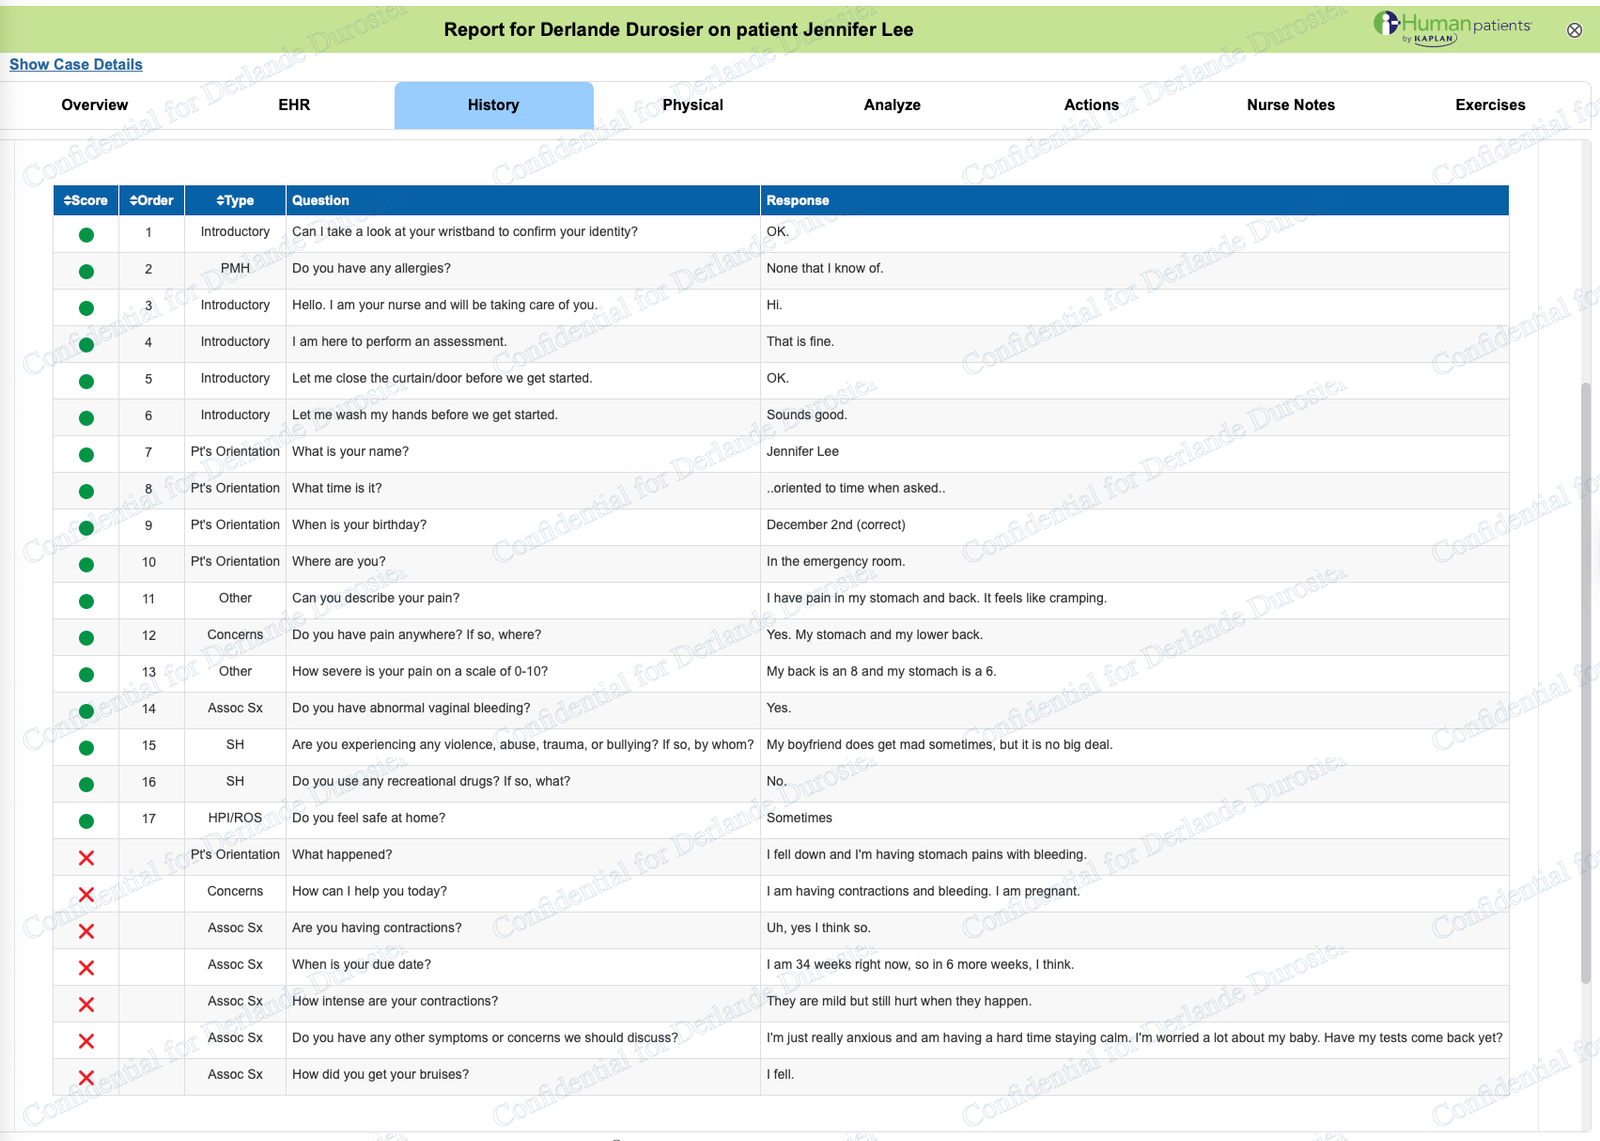Go to the Physical tab
This screenshot has width=1600, height=1141.
click(693, 105)
